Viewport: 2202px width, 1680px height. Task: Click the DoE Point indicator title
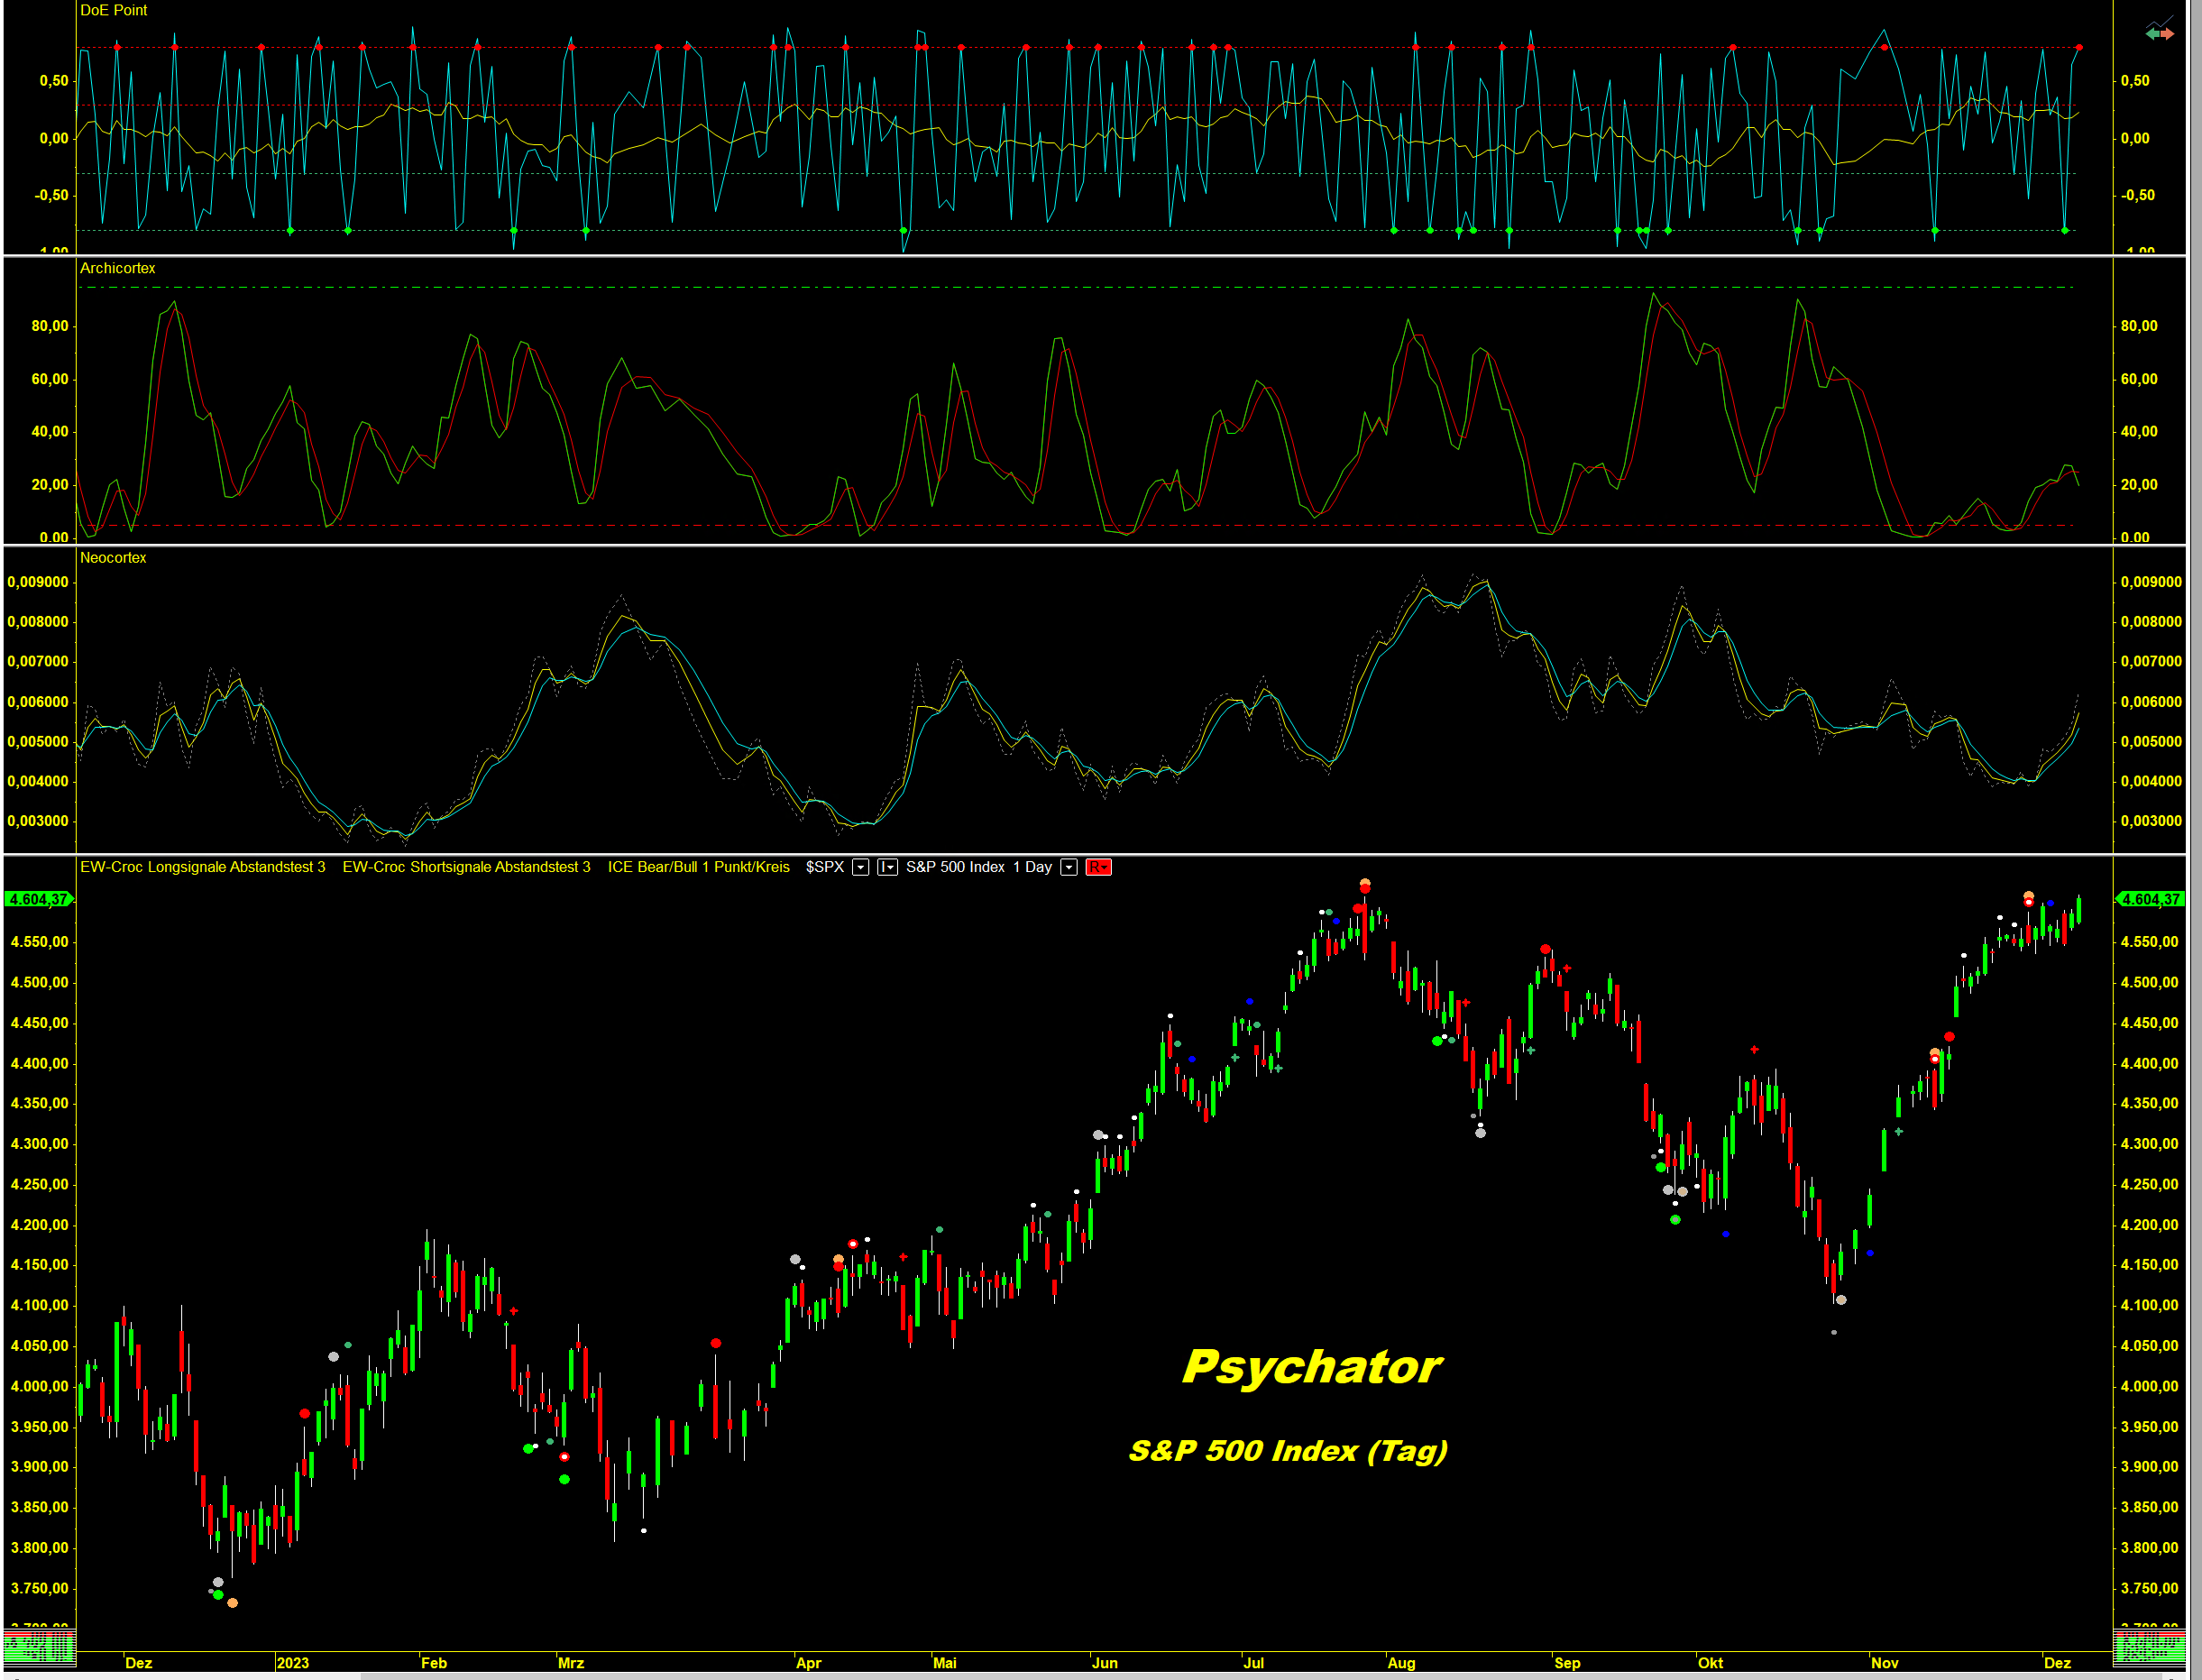tap(113, 10)
